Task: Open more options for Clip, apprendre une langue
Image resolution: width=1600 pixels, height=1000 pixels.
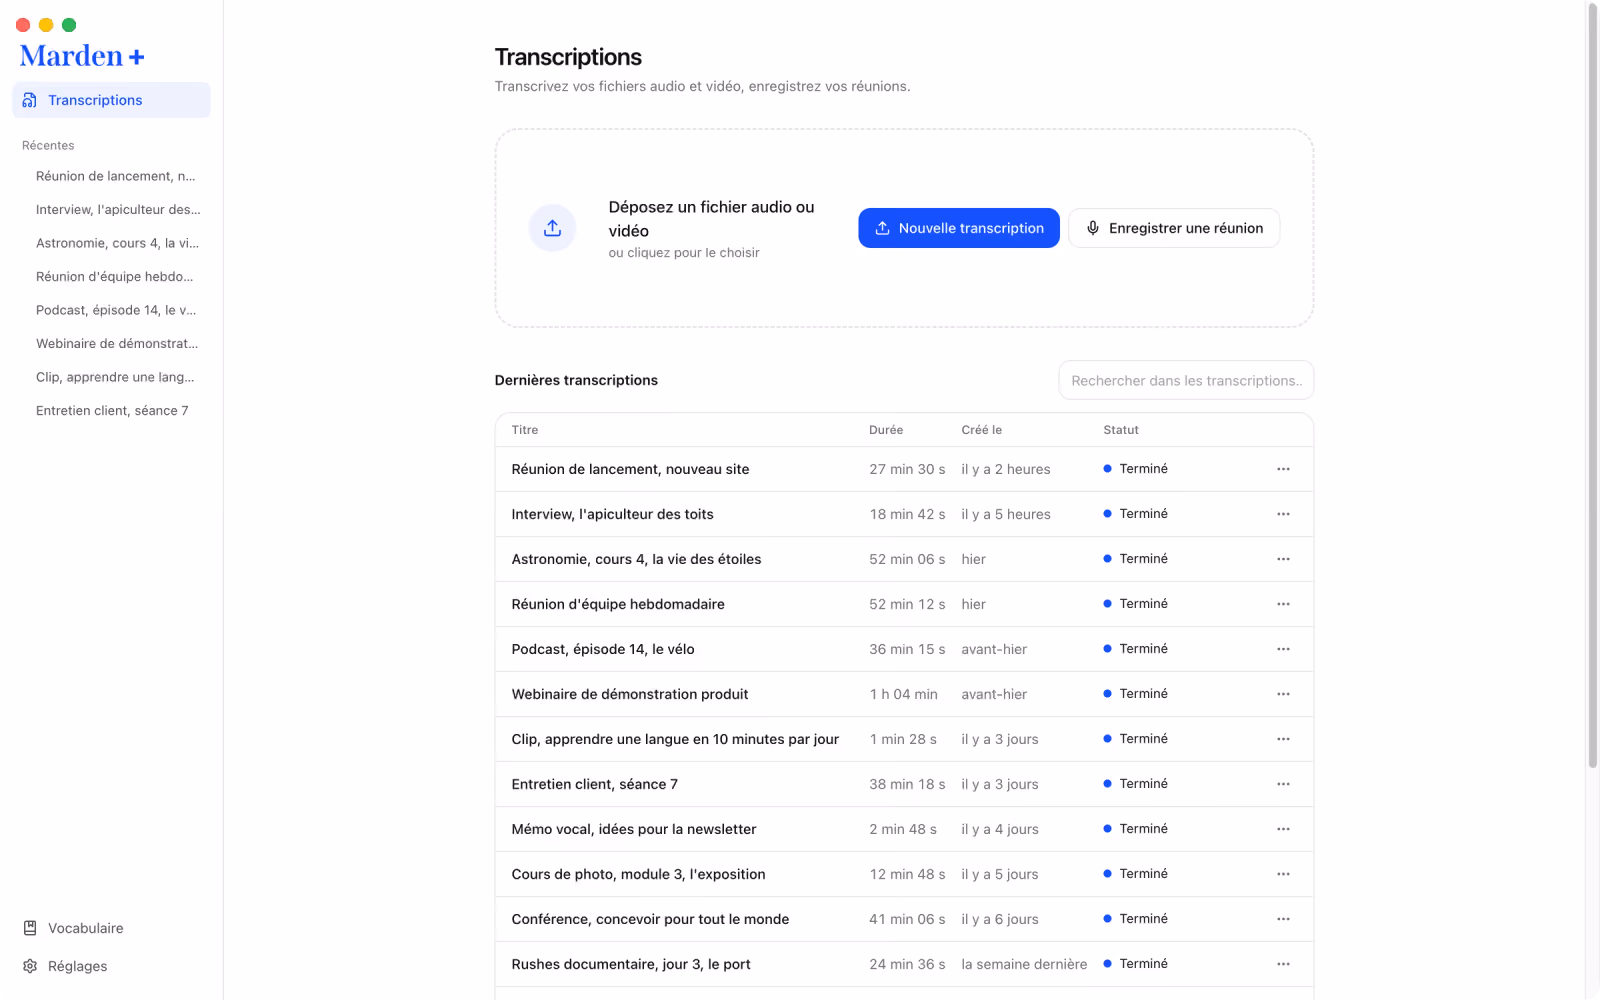Action: (x=1283, y=739)
